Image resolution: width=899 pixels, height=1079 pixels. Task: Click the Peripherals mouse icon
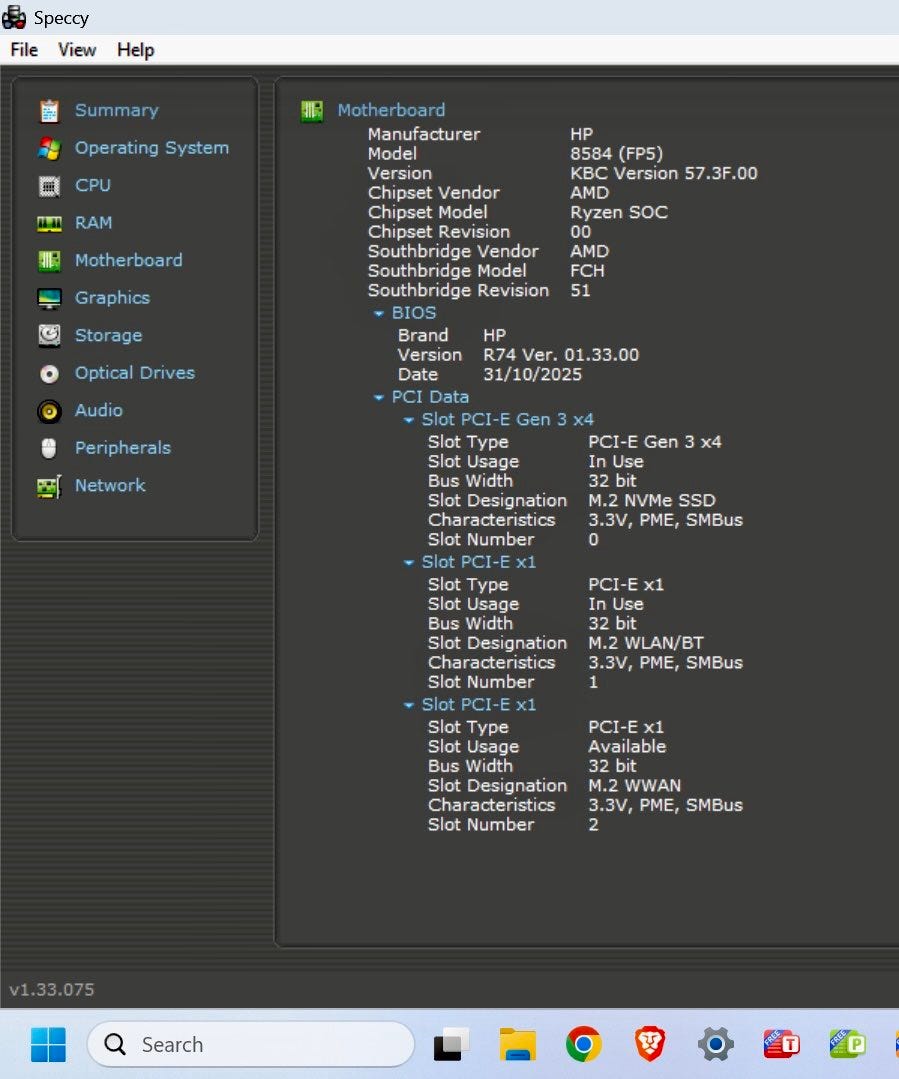tap(49, 448)
